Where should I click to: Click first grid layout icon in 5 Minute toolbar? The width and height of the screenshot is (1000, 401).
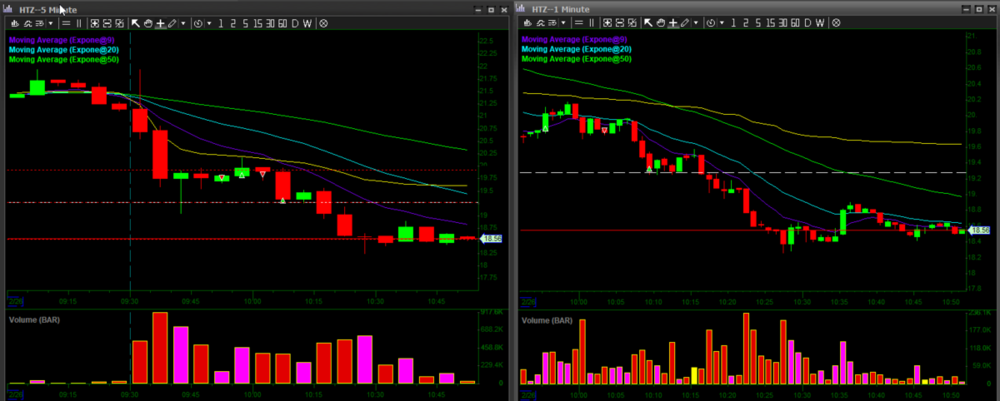pos(94,22)
